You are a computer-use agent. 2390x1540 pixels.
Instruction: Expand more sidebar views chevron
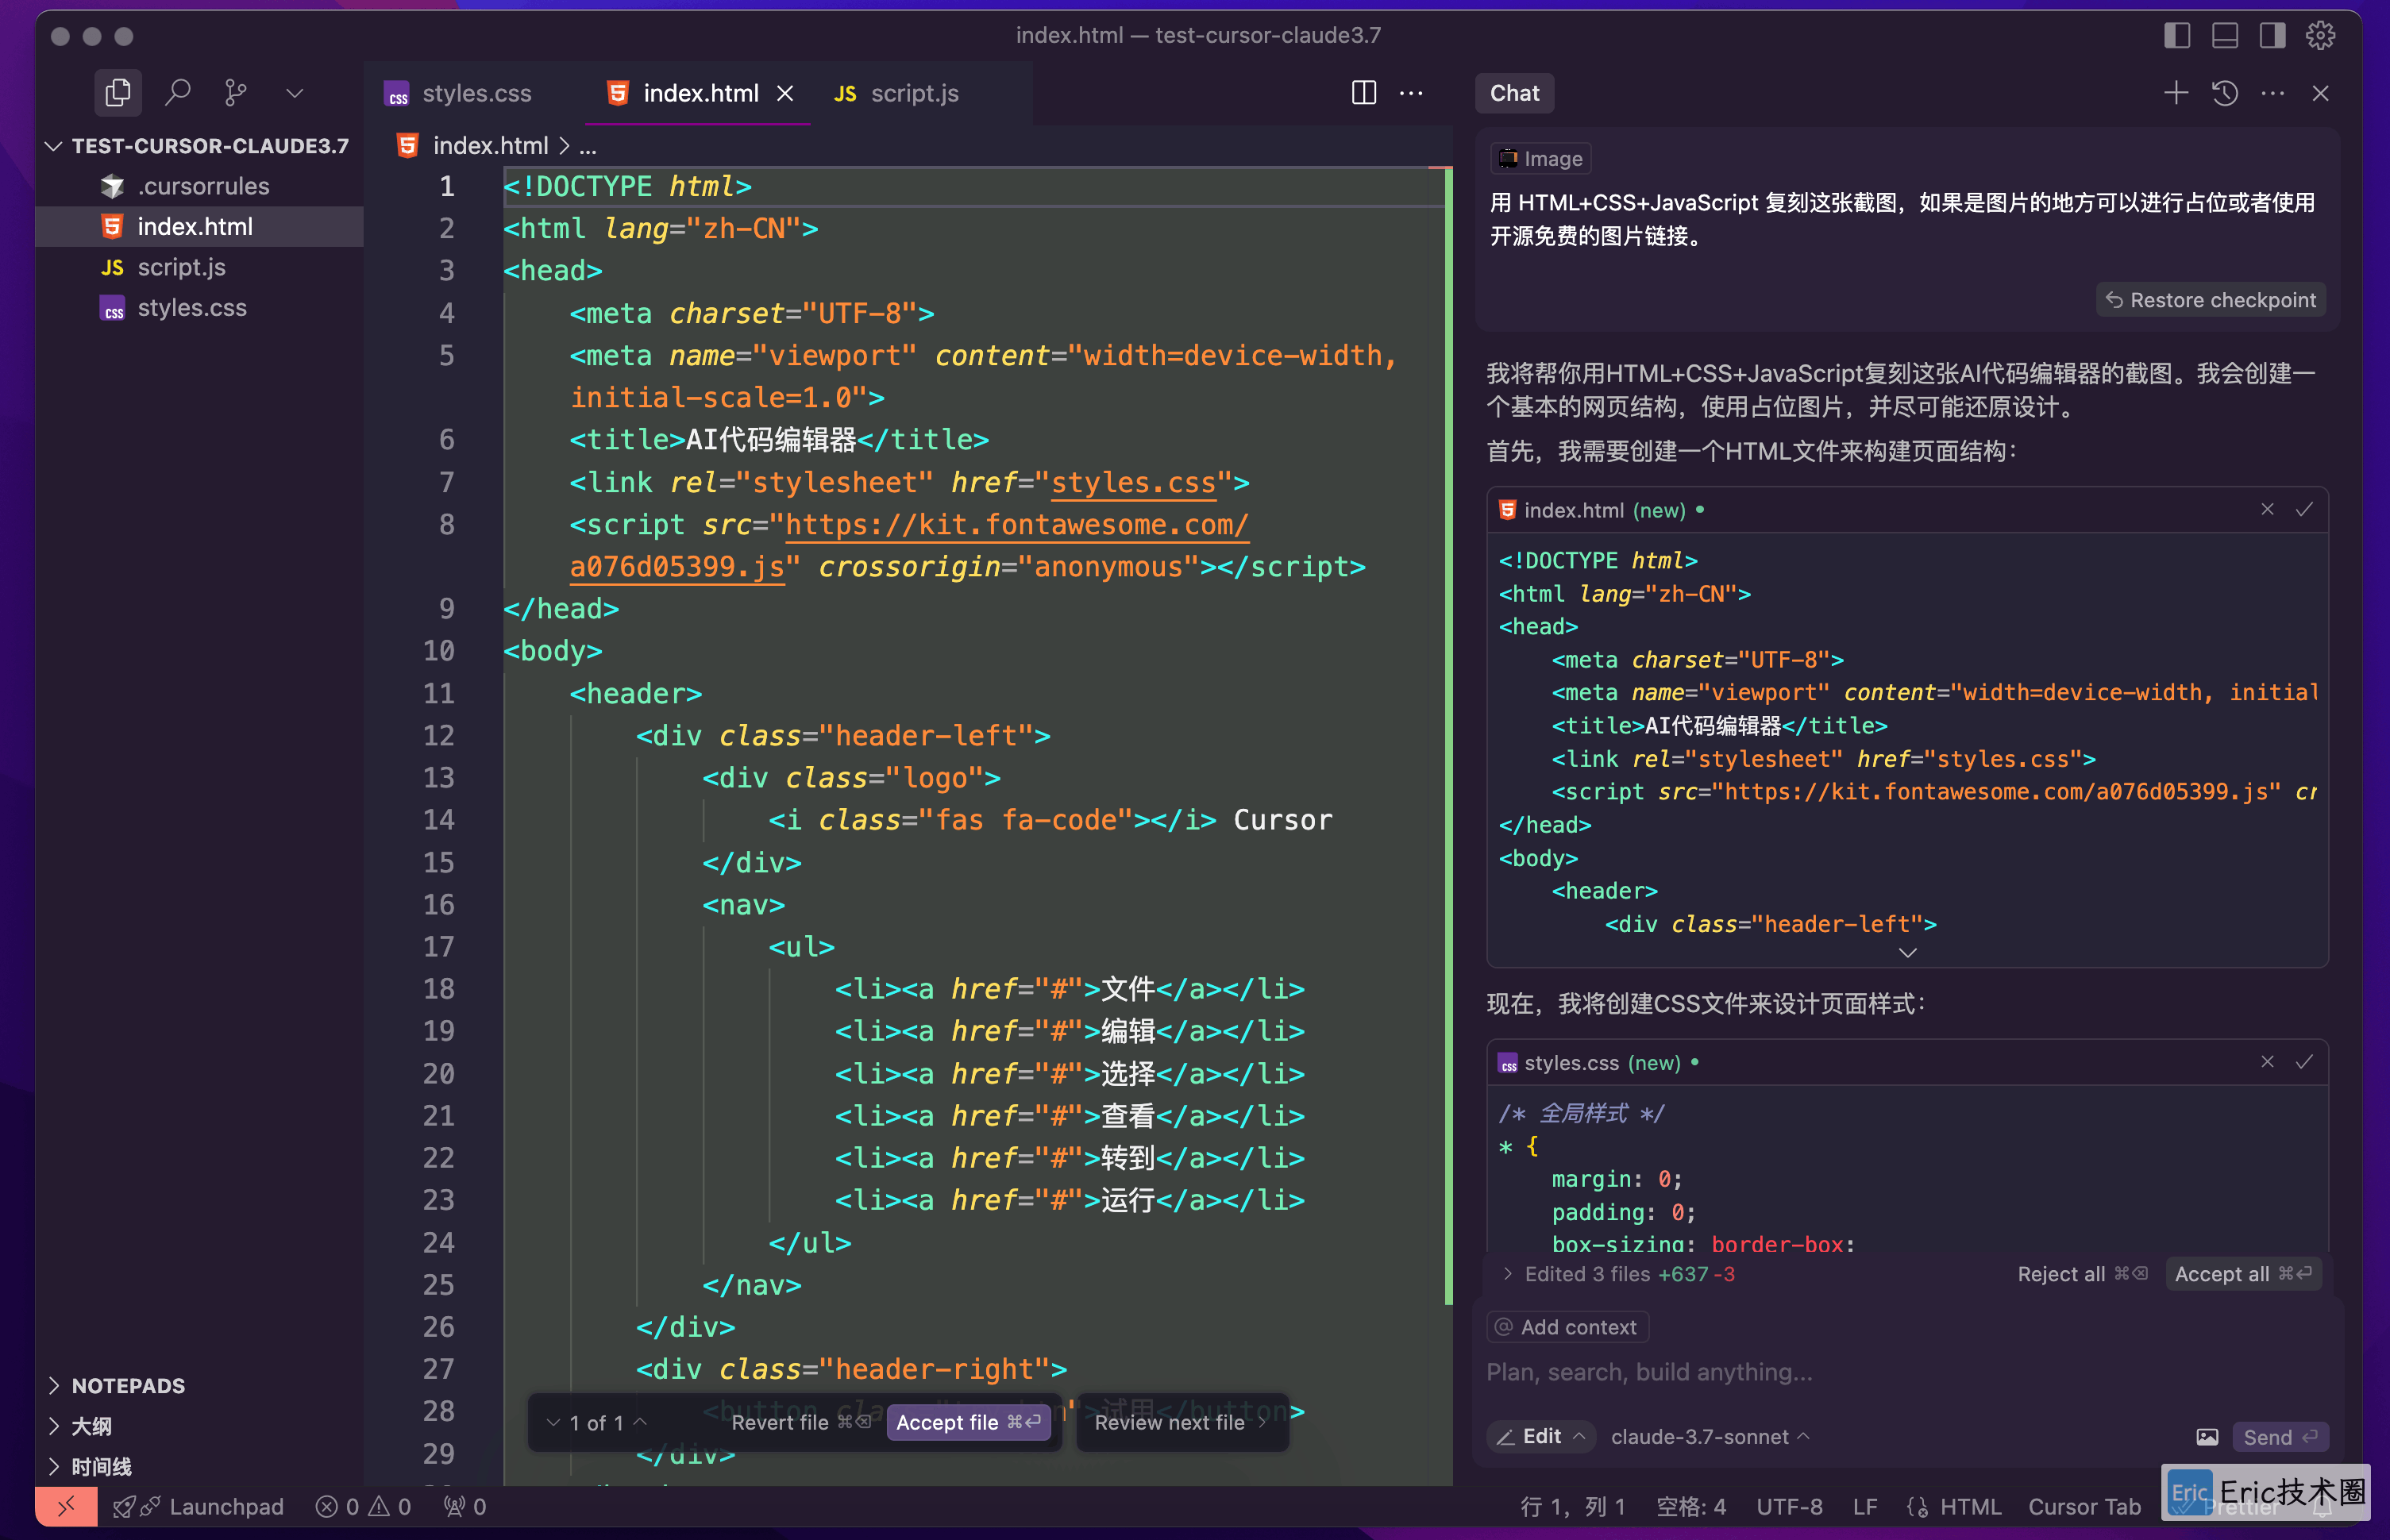294,93
